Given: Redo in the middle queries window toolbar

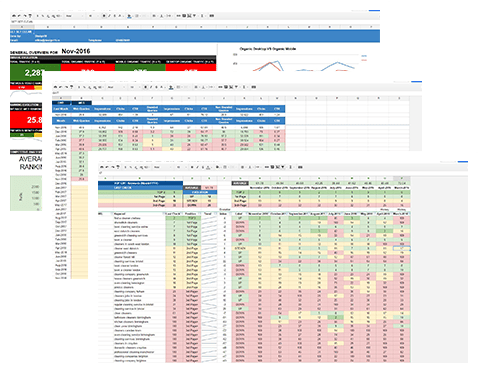Looking at the screenshot, I should coord(66,87).
